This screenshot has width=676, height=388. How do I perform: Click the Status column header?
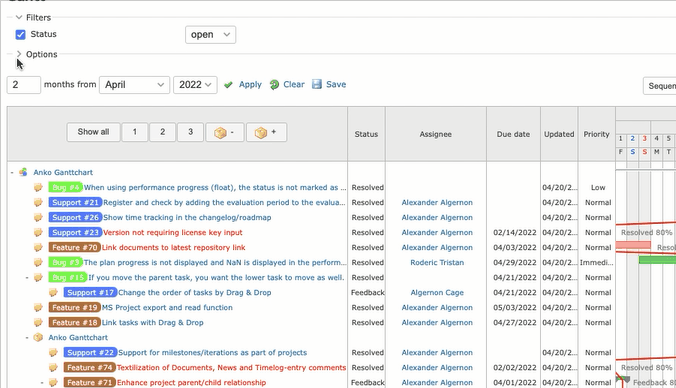(366, 134)
